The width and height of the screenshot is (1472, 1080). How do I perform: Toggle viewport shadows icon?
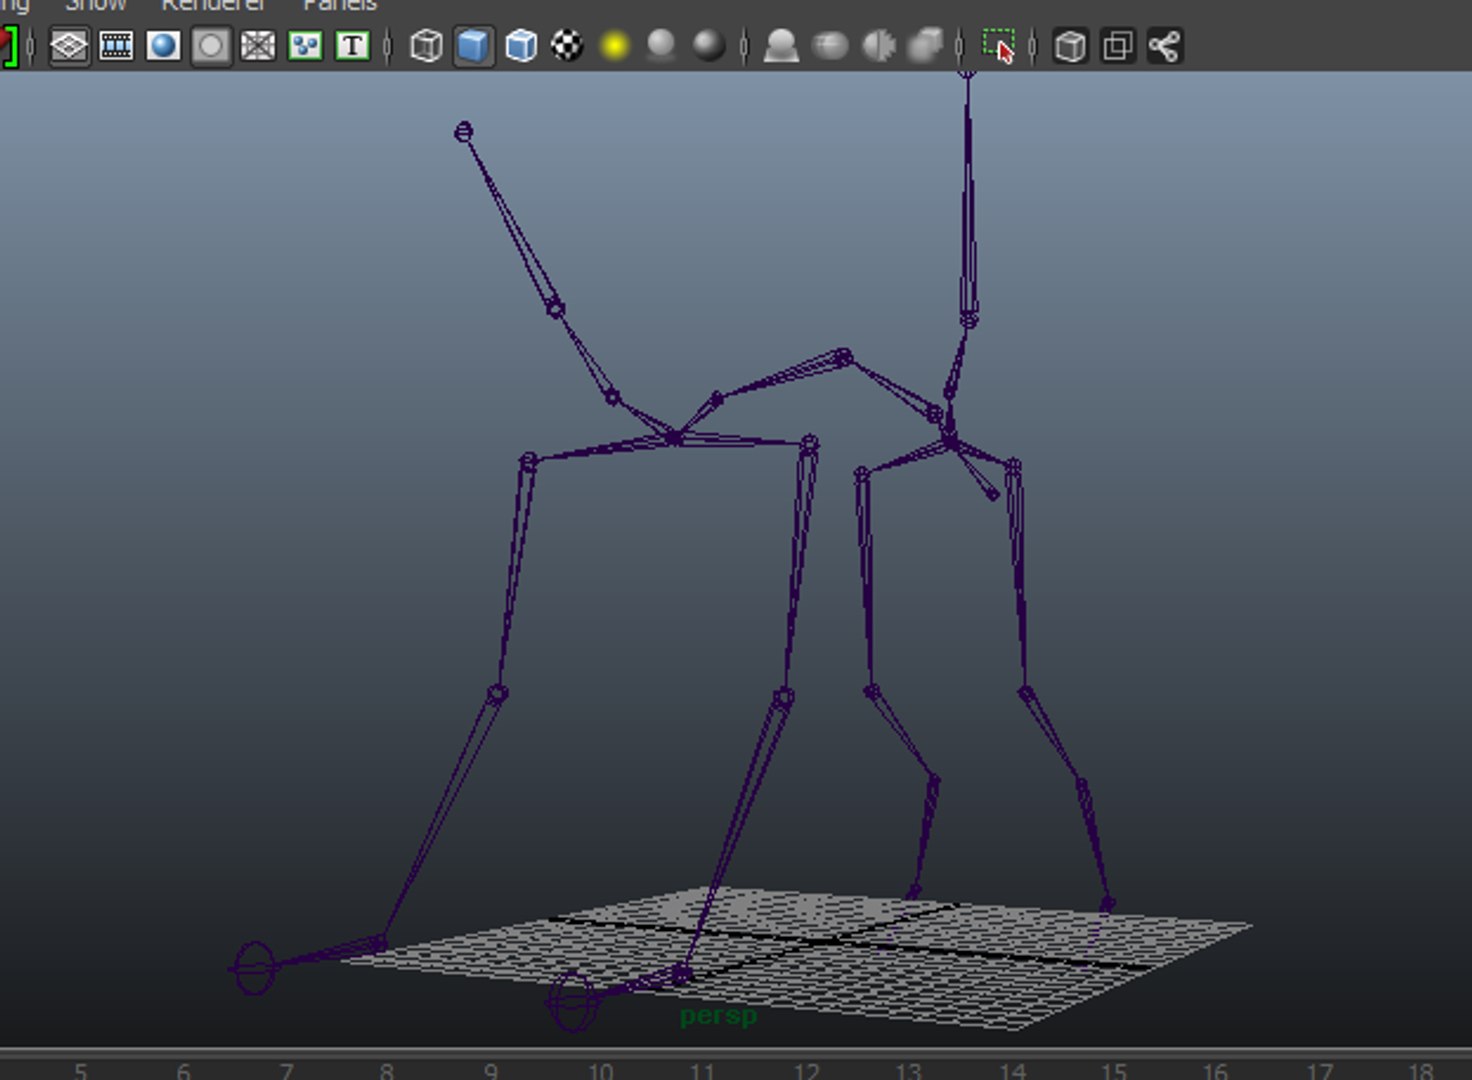pos(661,46)
